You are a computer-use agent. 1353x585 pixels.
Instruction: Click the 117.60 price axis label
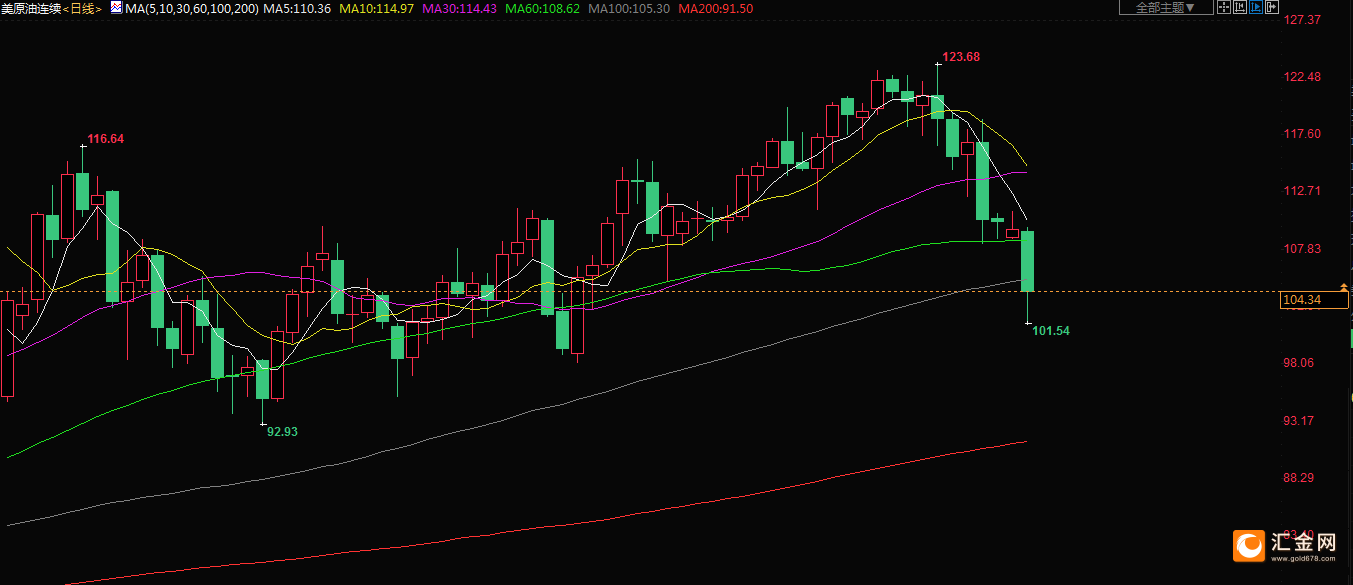pyautogui.click(x=1302, y=134)
